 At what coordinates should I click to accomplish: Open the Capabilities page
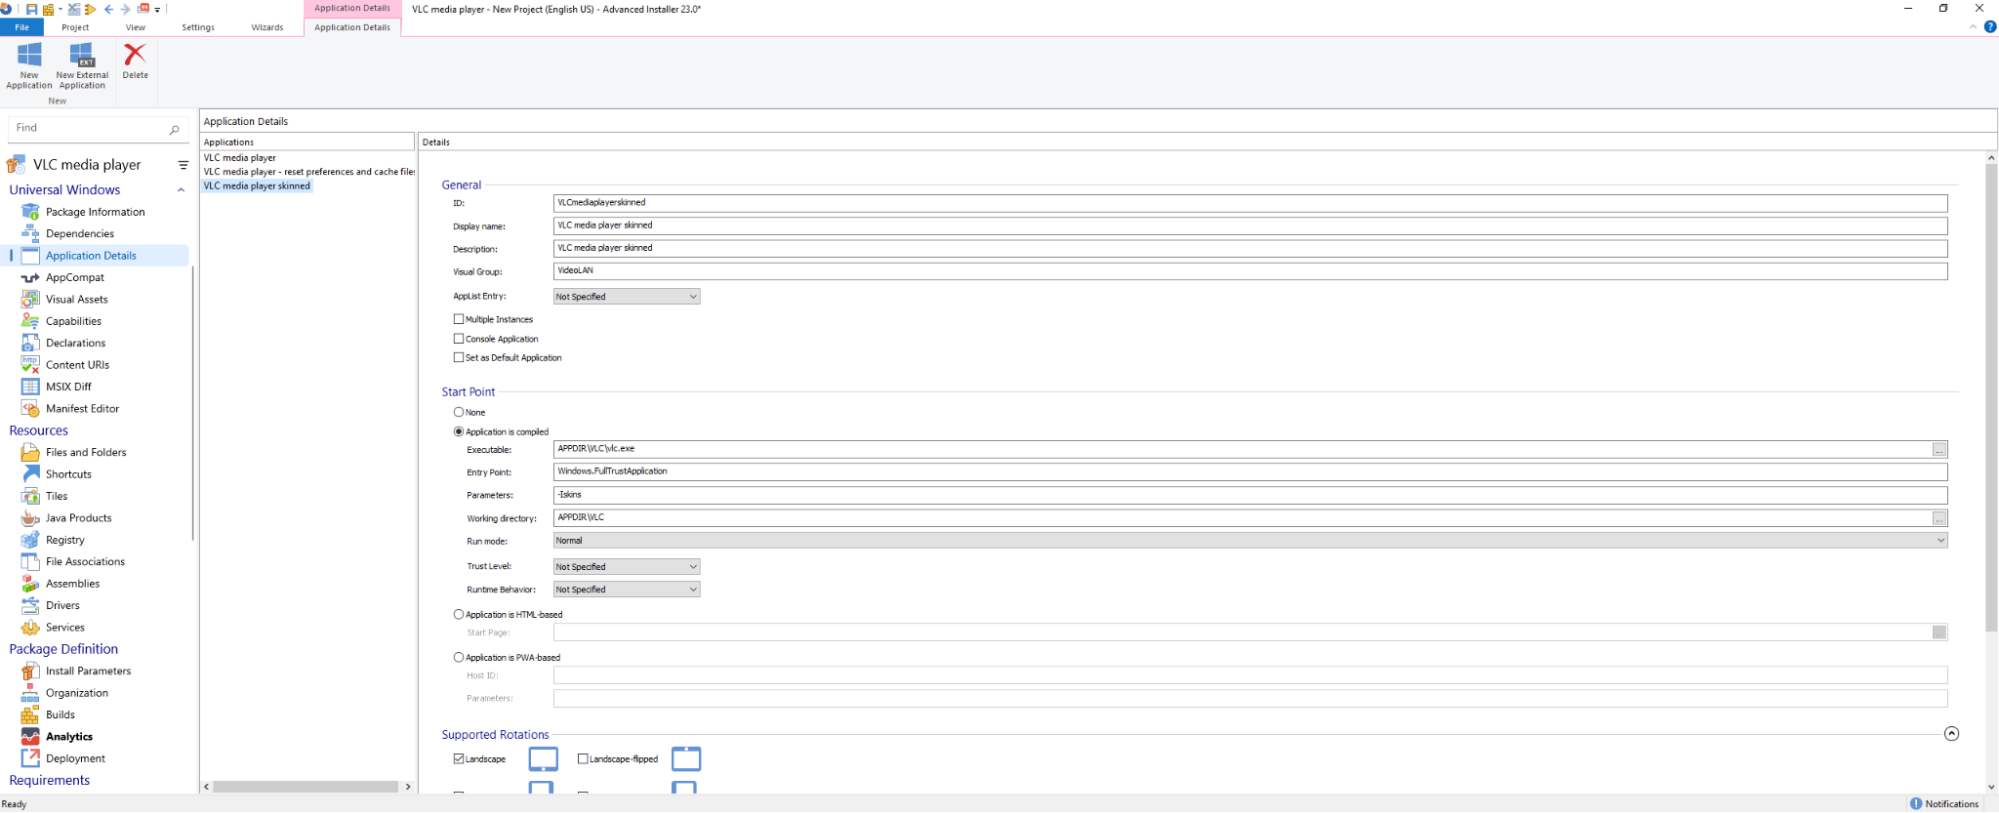[73, 321]
